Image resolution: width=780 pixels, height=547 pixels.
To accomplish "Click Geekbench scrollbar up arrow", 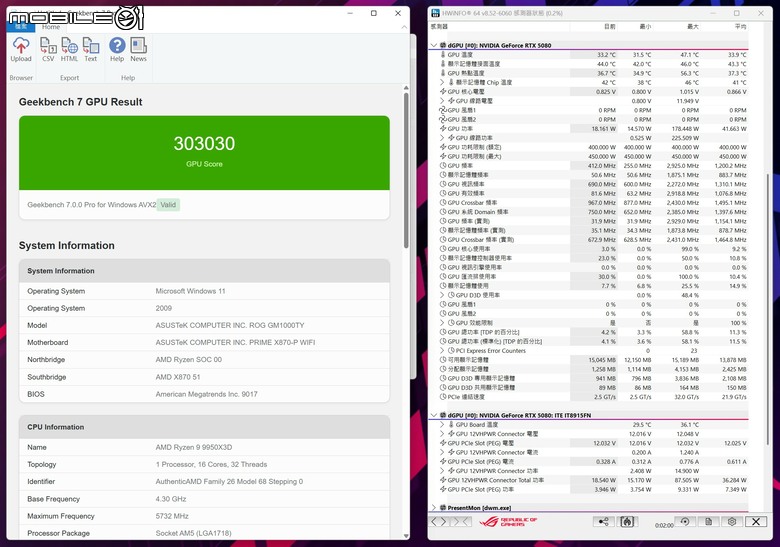I will [406, 88].
